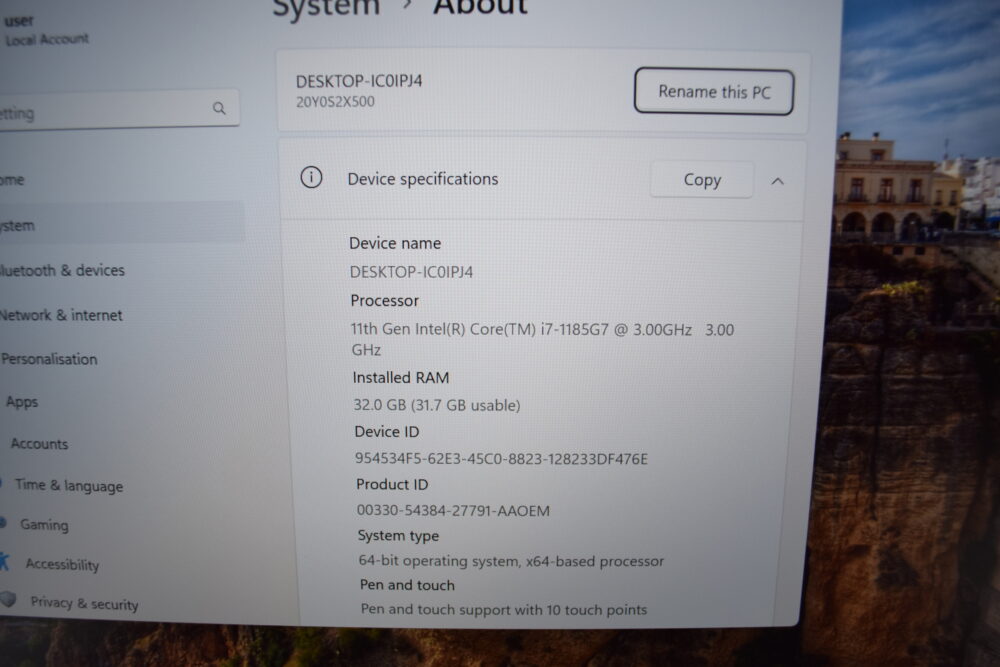Click the 64-bit operating system text
The image size is (1000, 667).
tap(511, 561)
